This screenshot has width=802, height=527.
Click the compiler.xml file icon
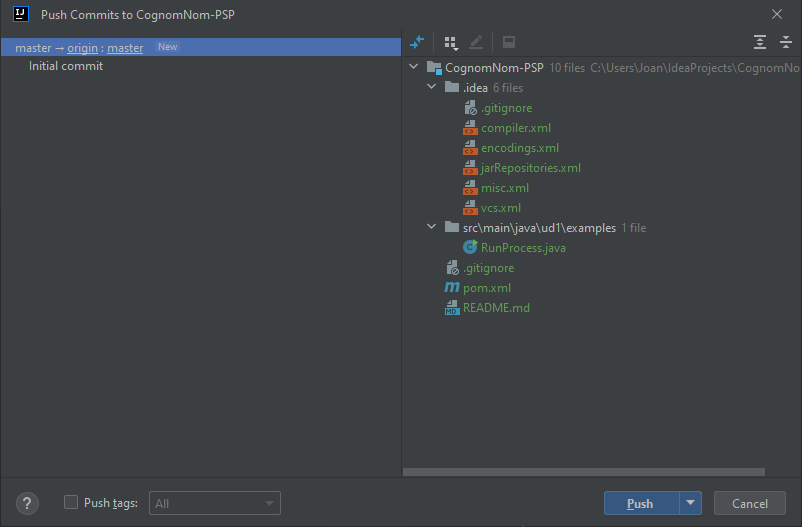point(470,128)
